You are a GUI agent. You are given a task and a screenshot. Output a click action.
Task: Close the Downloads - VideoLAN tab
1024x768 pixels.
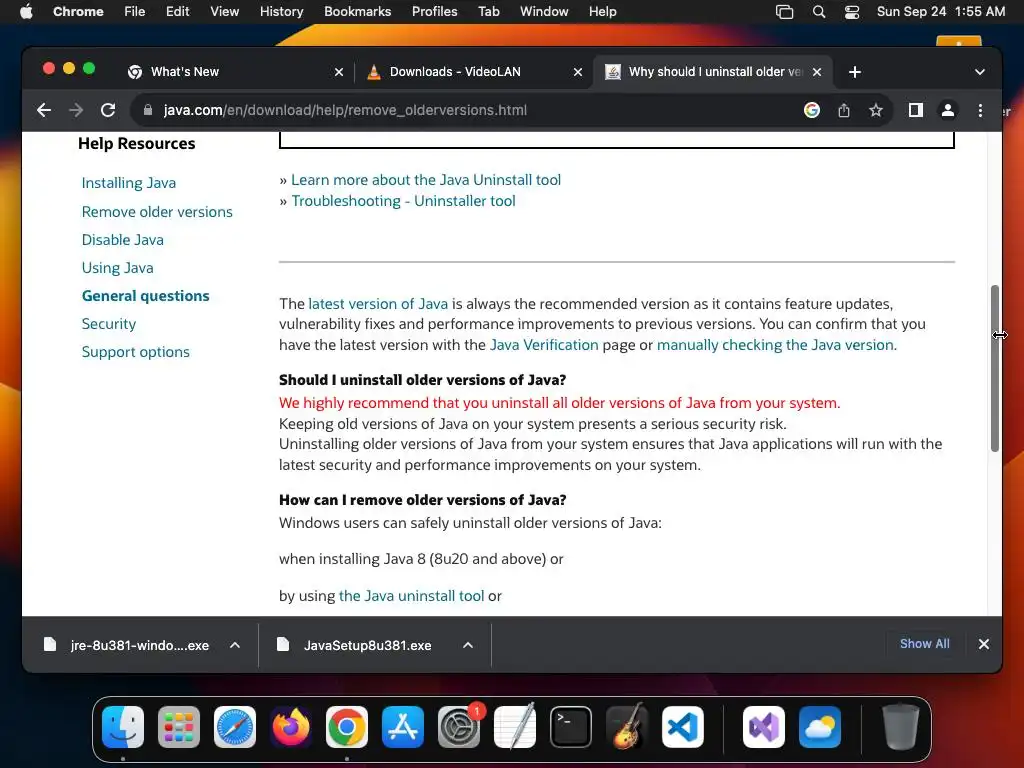(x=578, y=72)
